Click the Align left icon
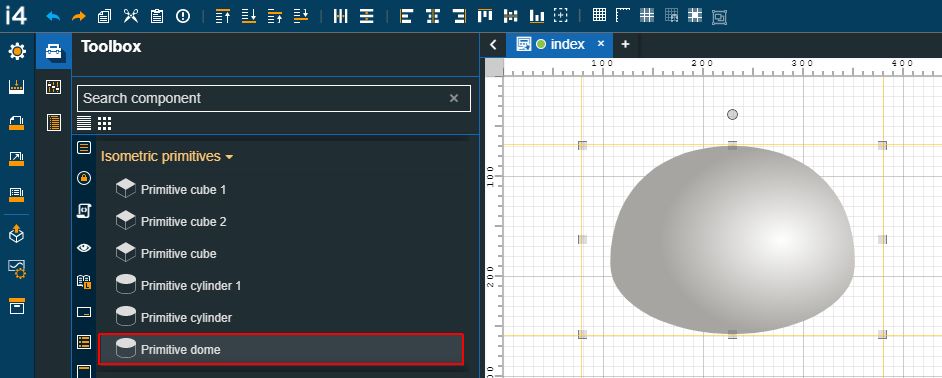 [407, 16]
